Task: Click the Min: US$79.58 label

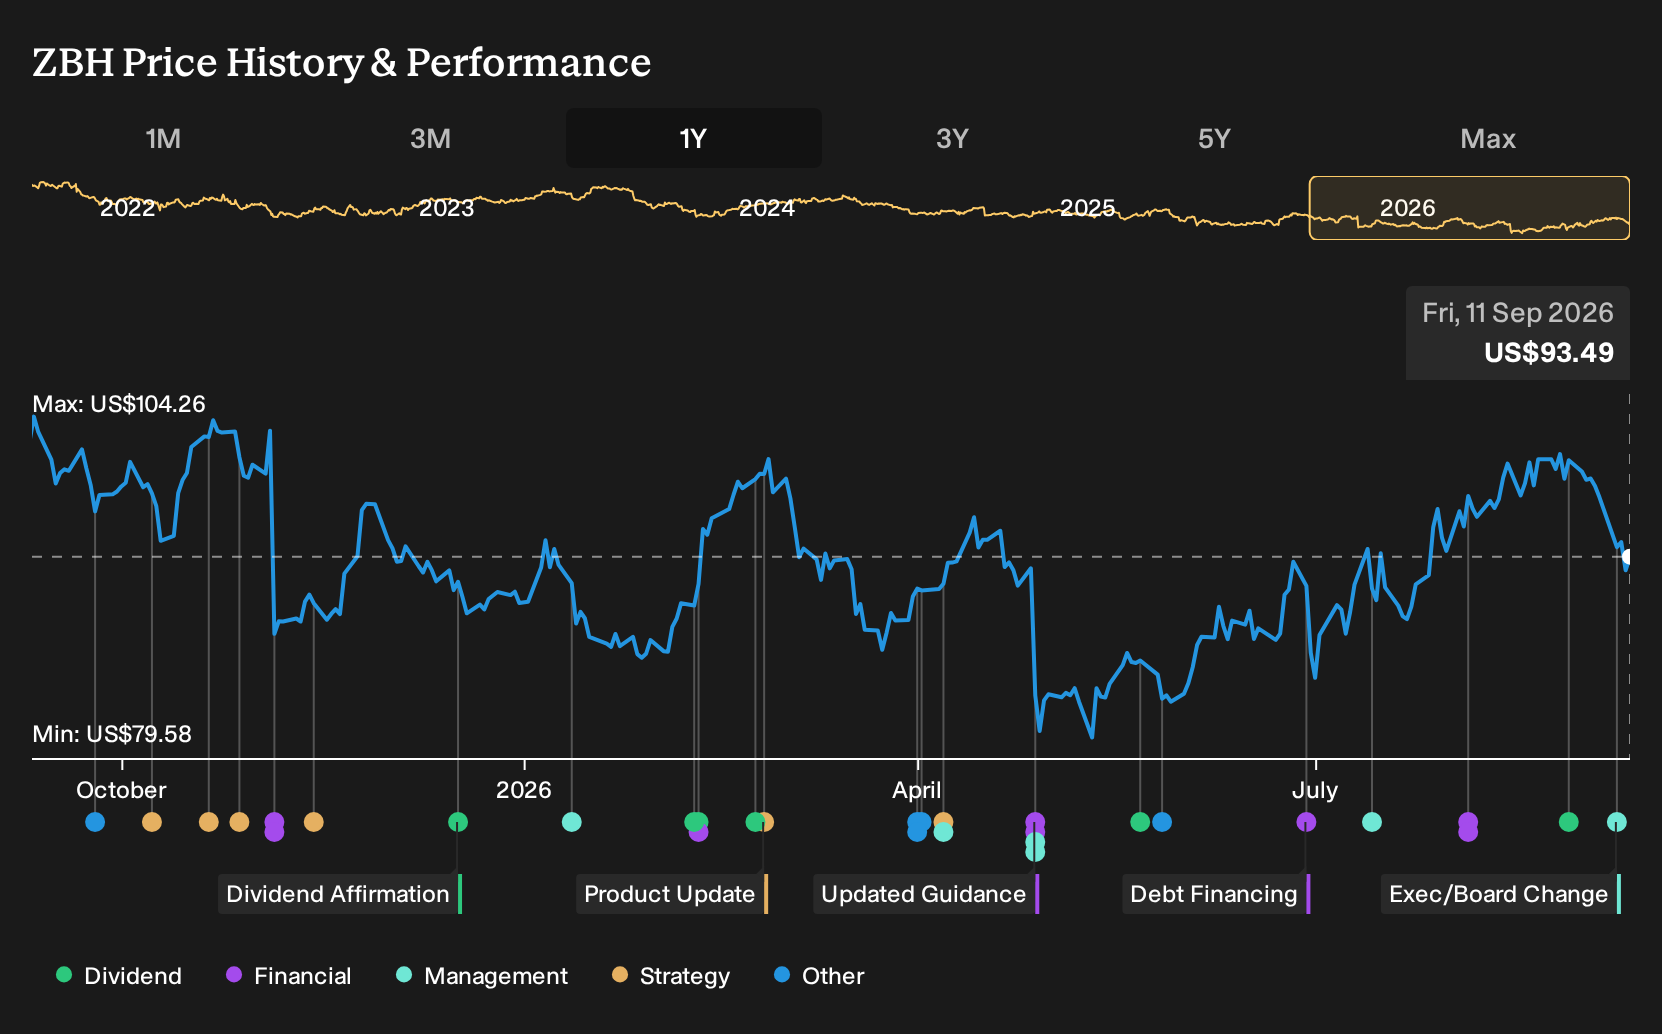Action: (112, 734)
